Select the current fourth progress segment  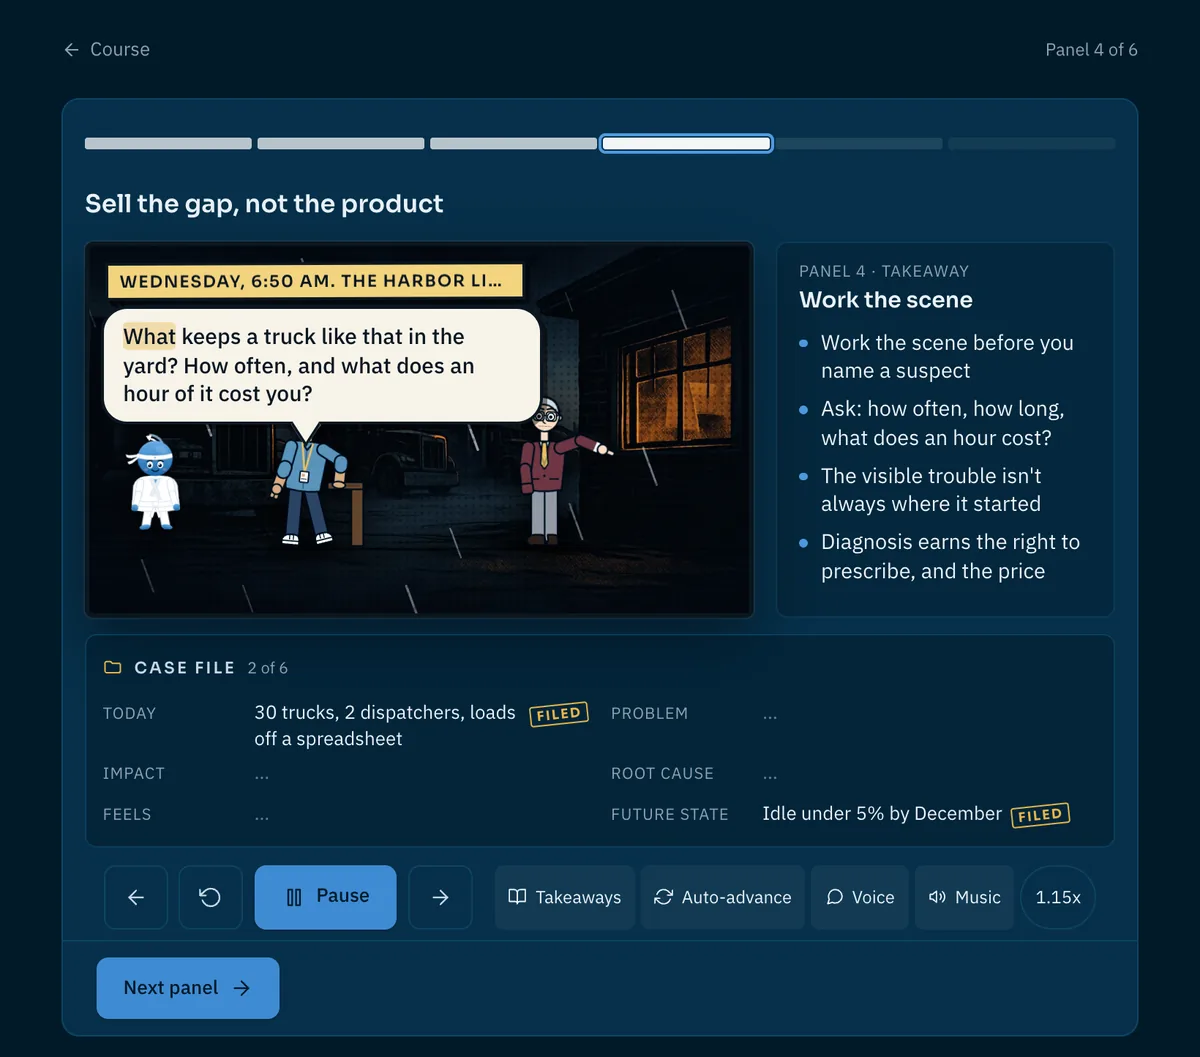click(686, 144)
